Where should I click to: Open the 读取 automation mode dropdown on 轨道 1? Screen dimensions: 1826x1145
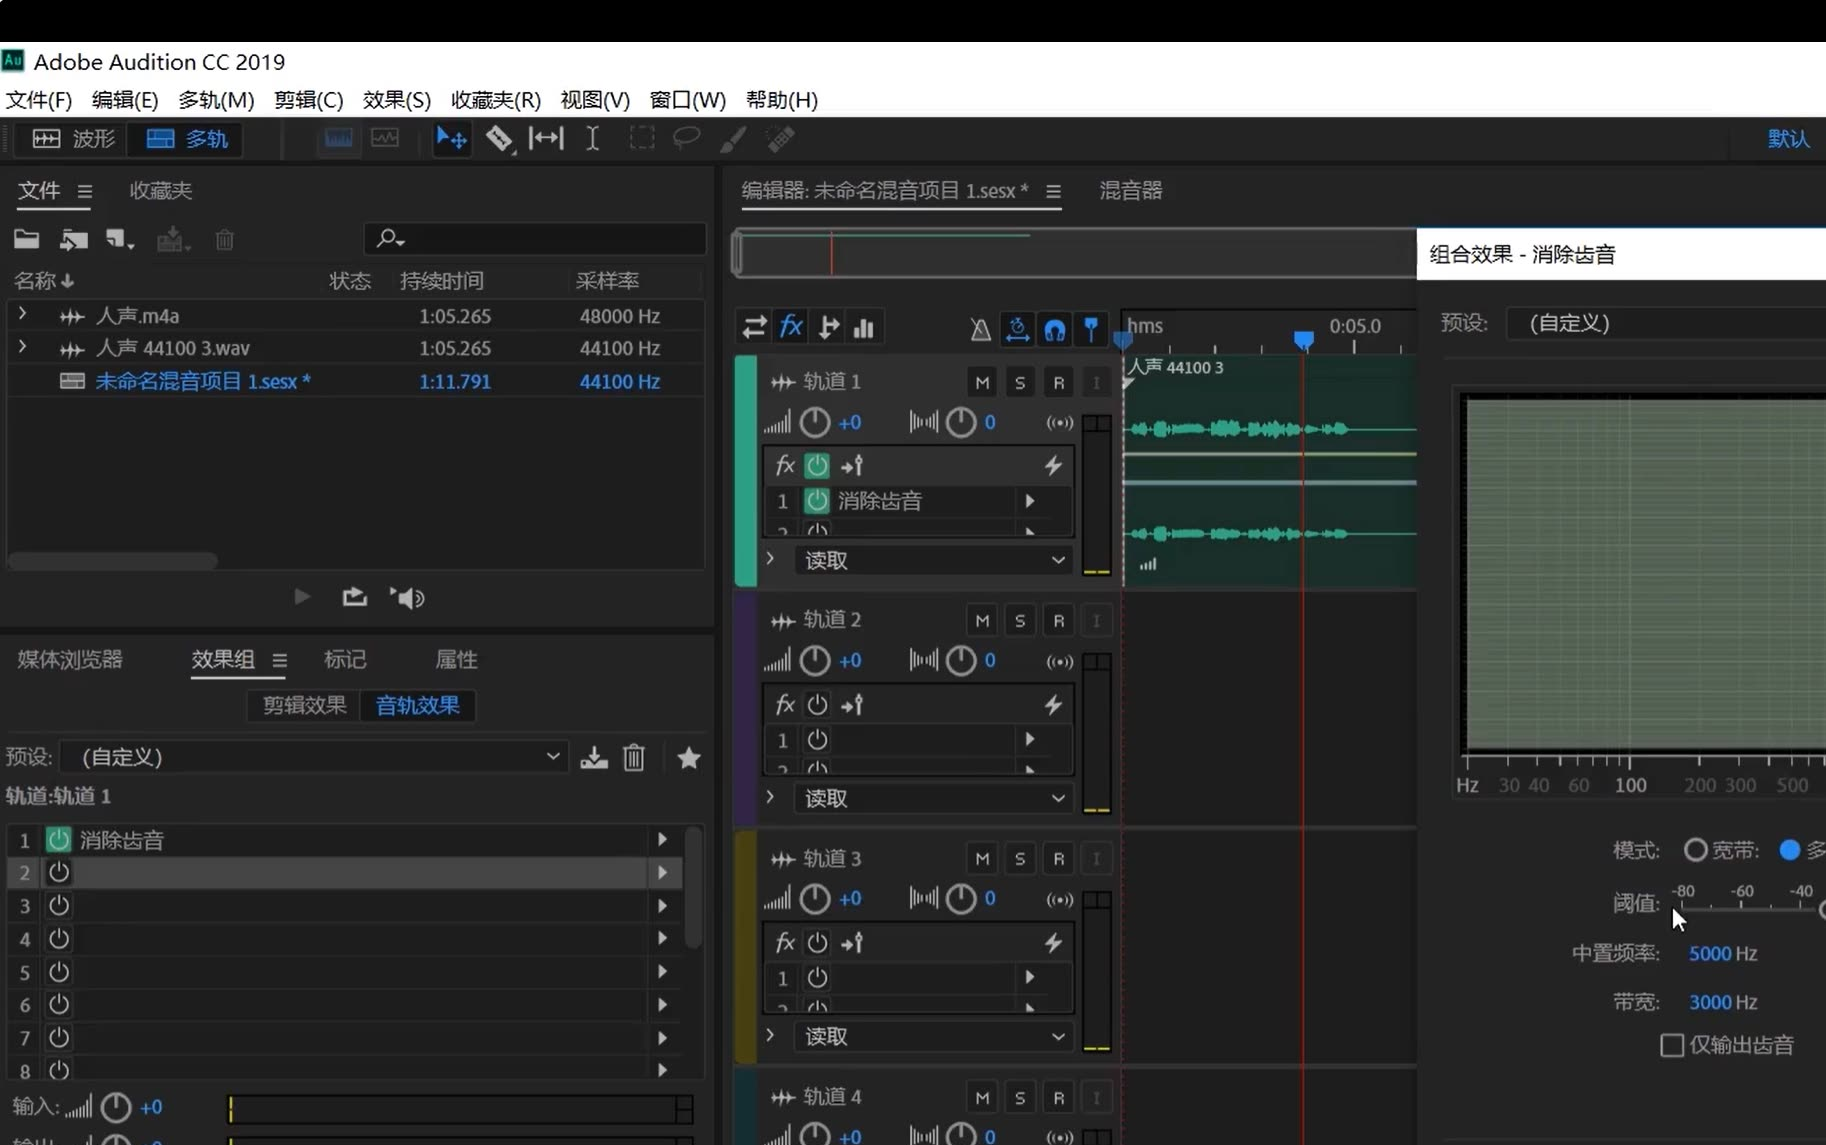coord(1059,560)
